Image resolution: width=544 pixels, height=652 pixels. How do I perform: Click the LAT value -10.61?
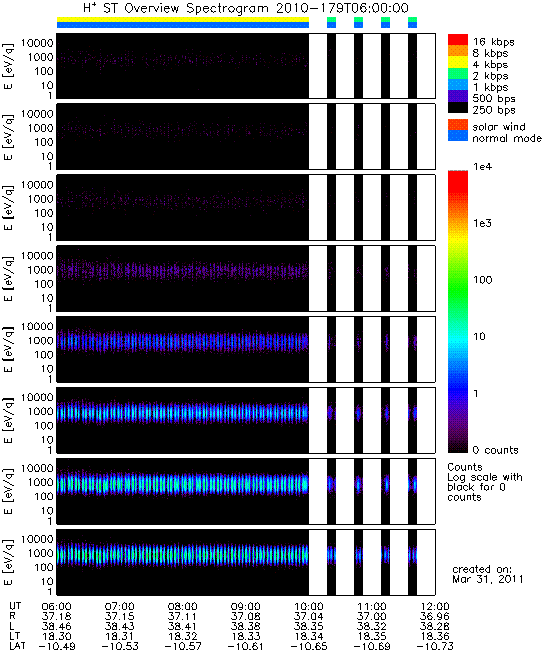pyautogui.click(x=245, y=646)
